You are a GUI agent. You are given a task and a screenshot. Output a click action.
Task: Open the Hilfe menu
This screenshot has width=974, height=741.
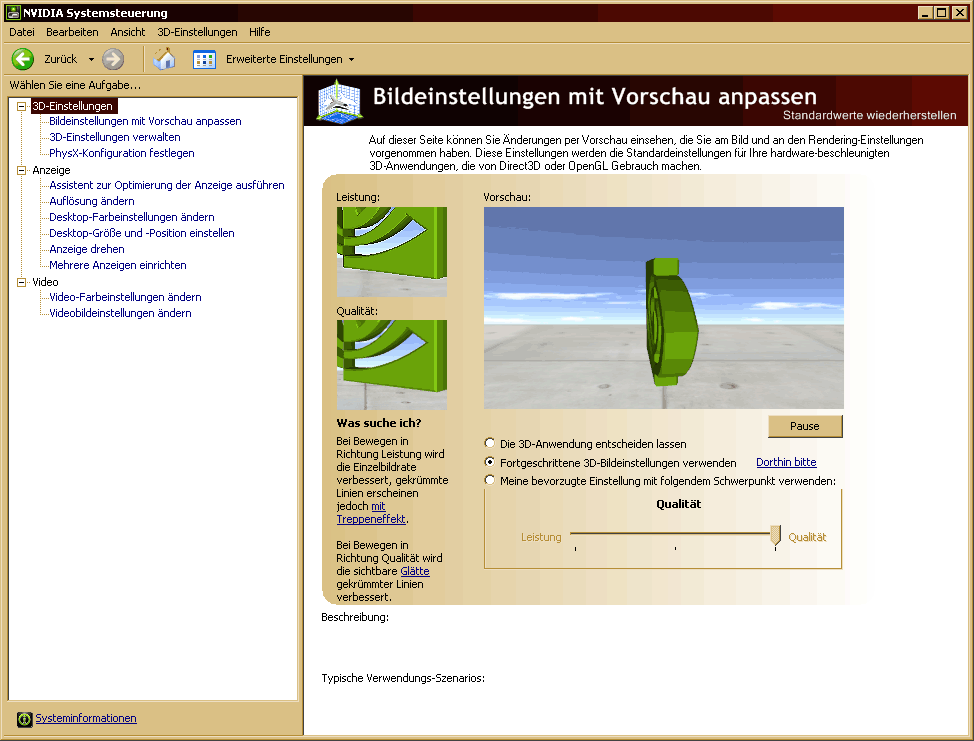(x=260, y=32)
